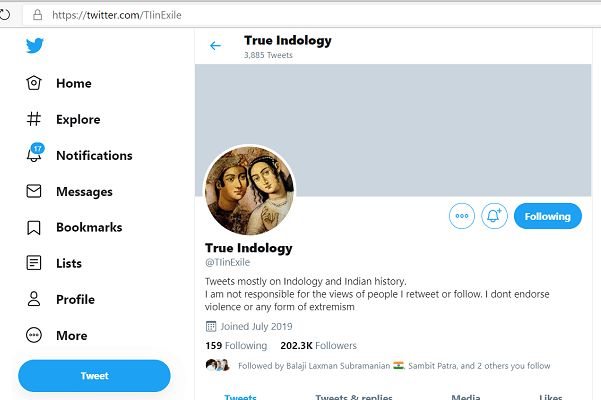The image size is (601, 400).
Task: Go back using the arrow icon
Action: [x=215, y=46]
